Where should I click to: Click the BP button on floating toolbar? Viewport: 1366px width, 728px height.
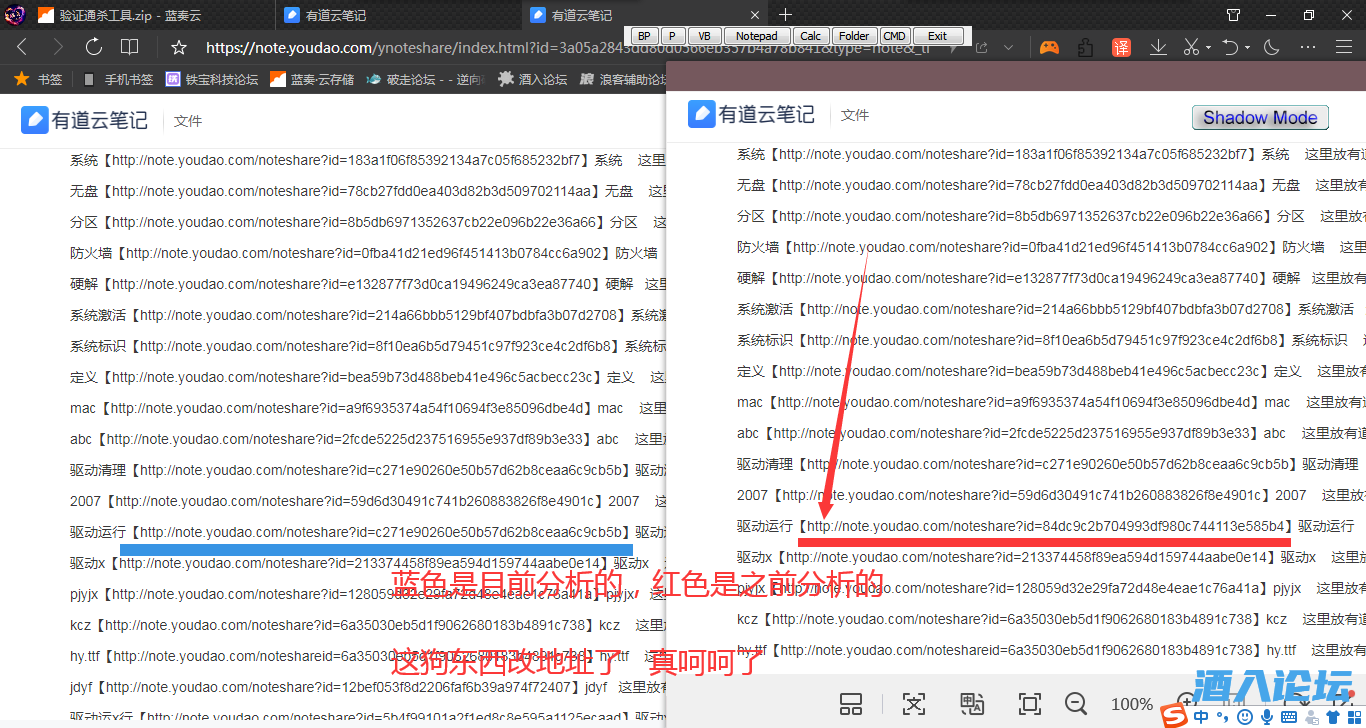tap(643, 36)
